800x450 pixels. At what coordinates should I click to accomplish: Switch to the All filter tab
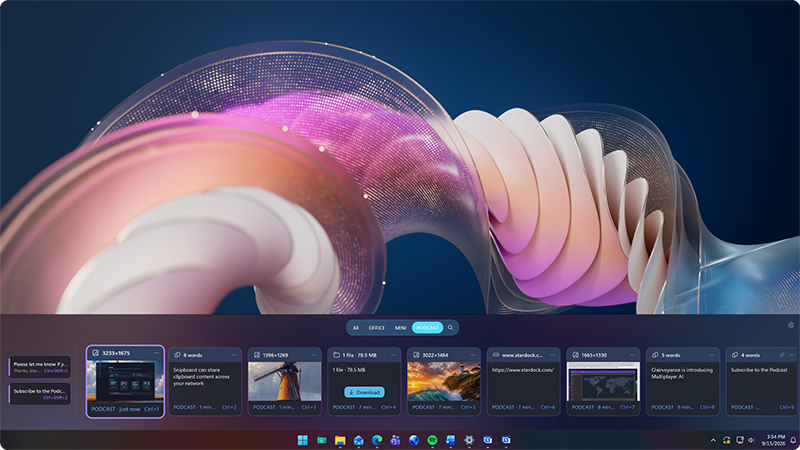coord(356,328)
